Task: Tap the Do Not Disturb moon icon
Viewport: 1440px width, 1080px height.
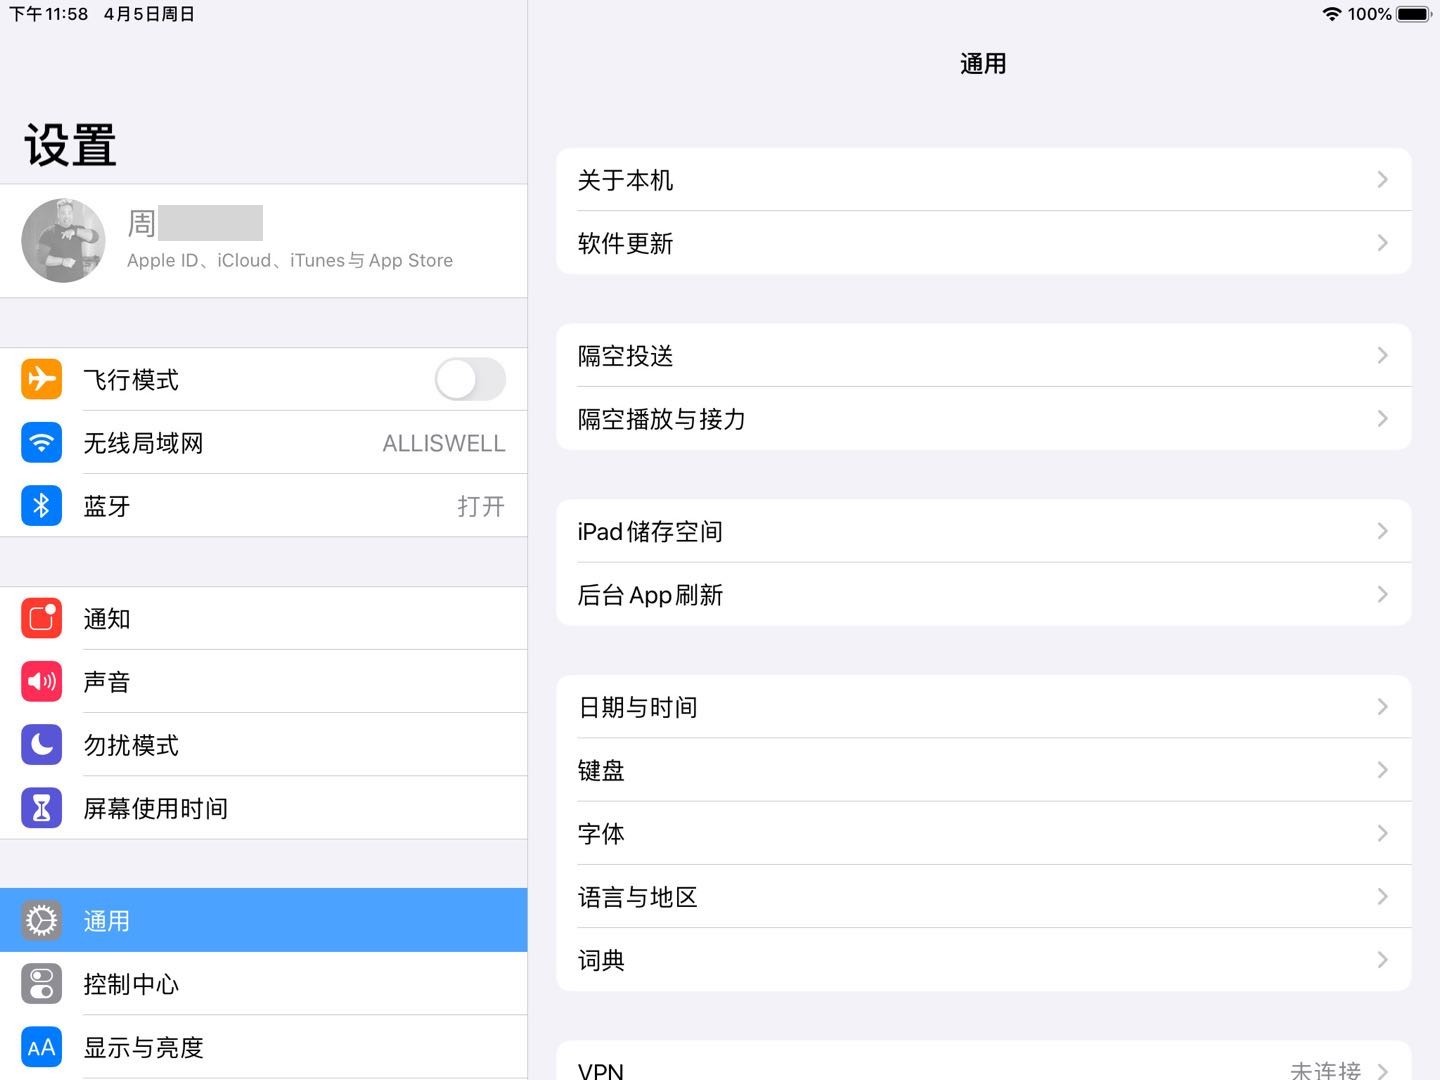Action: click(x=41, y=745)
